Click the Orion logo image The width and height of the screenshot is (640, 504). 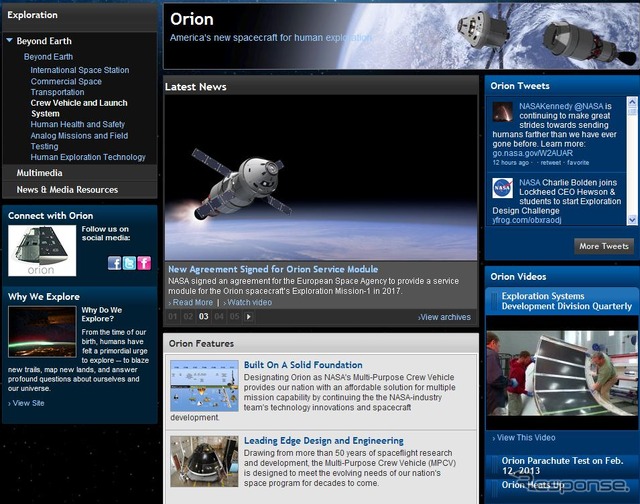(42, 251)
